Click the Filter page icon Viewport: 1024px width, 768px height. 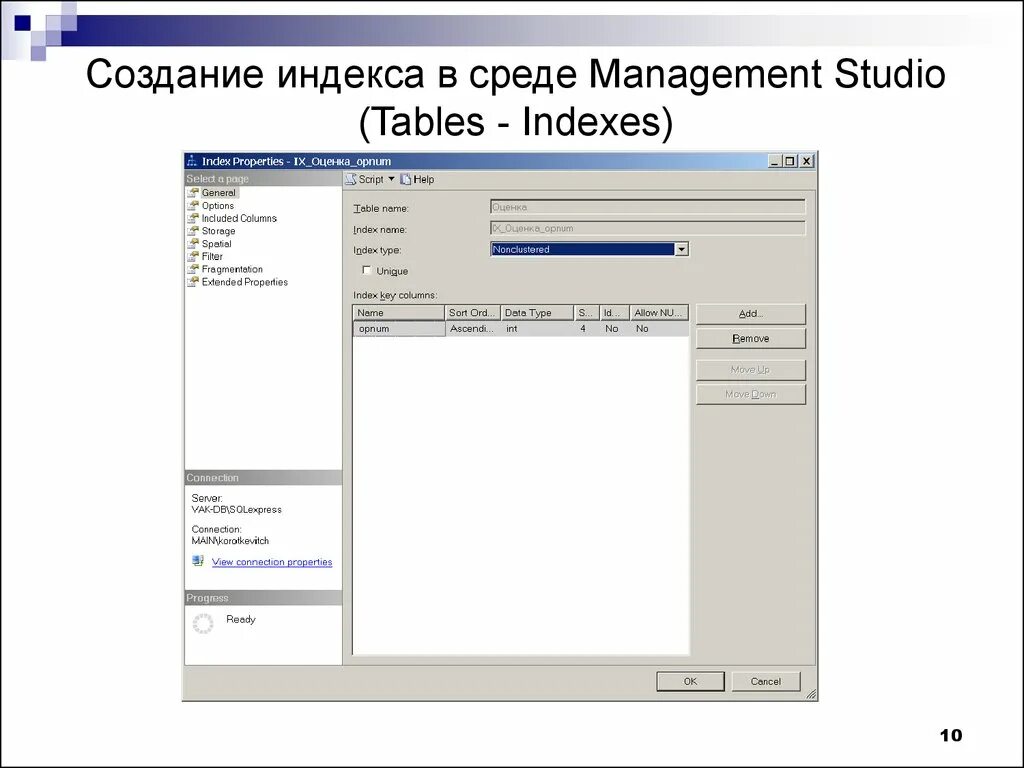pyautogui.click(x=193, y=256)
